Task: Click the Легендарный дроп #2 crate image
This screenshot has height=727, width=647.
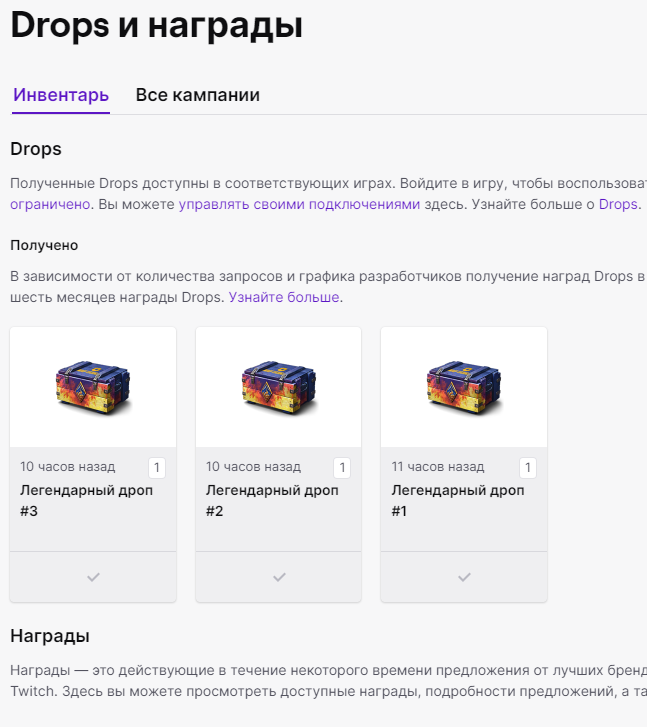Action: [x=279, y=385]
